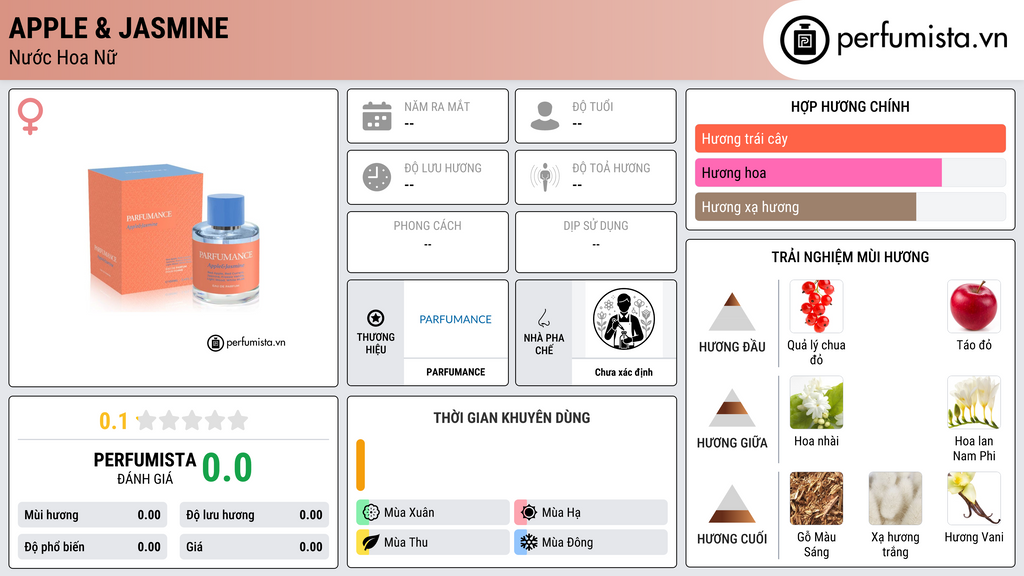The height and width of the screenshot is (576, 1024).
Task: Select the Giá 0.00 score row
Action: [x=254, y=547]
